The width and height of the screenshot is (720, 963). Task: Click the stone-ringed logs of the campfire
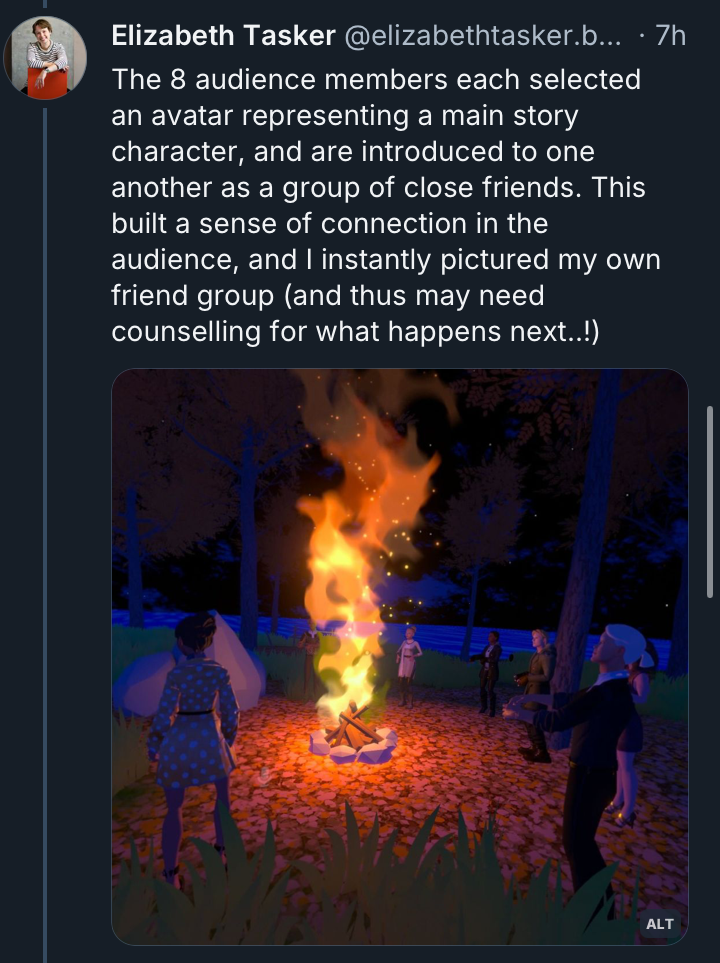pos(350,733)
